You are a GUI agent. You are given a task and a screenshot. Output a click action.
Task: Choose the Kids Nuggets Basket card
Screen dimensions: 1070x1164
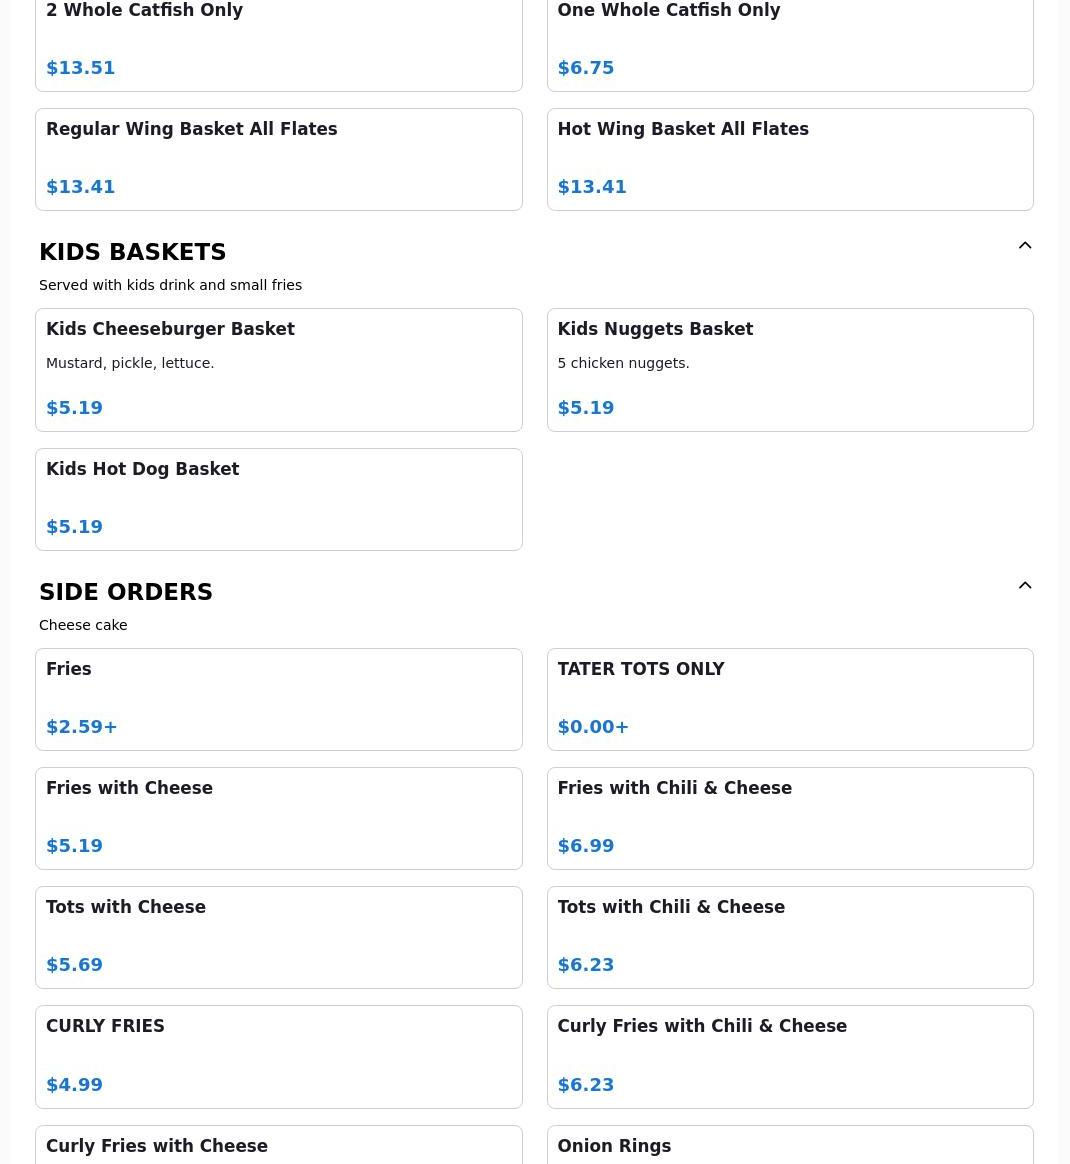tap(789, 369)
